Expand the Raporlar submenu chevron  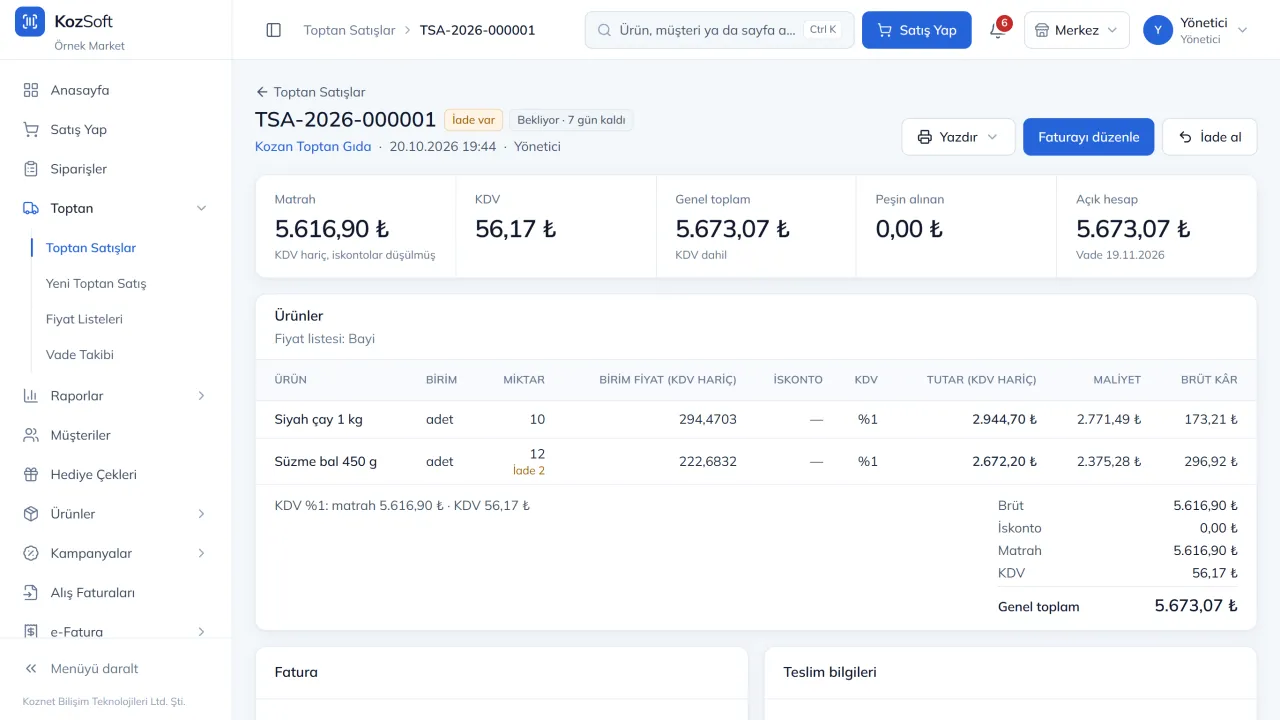click(201, 396)
